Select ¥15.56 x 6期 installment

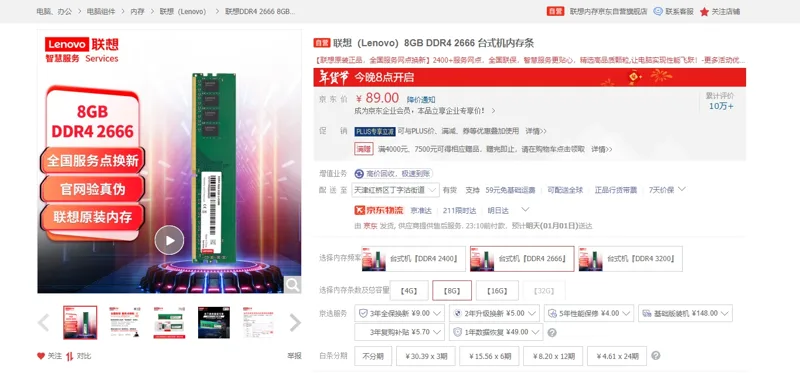(x=489, y=356)
